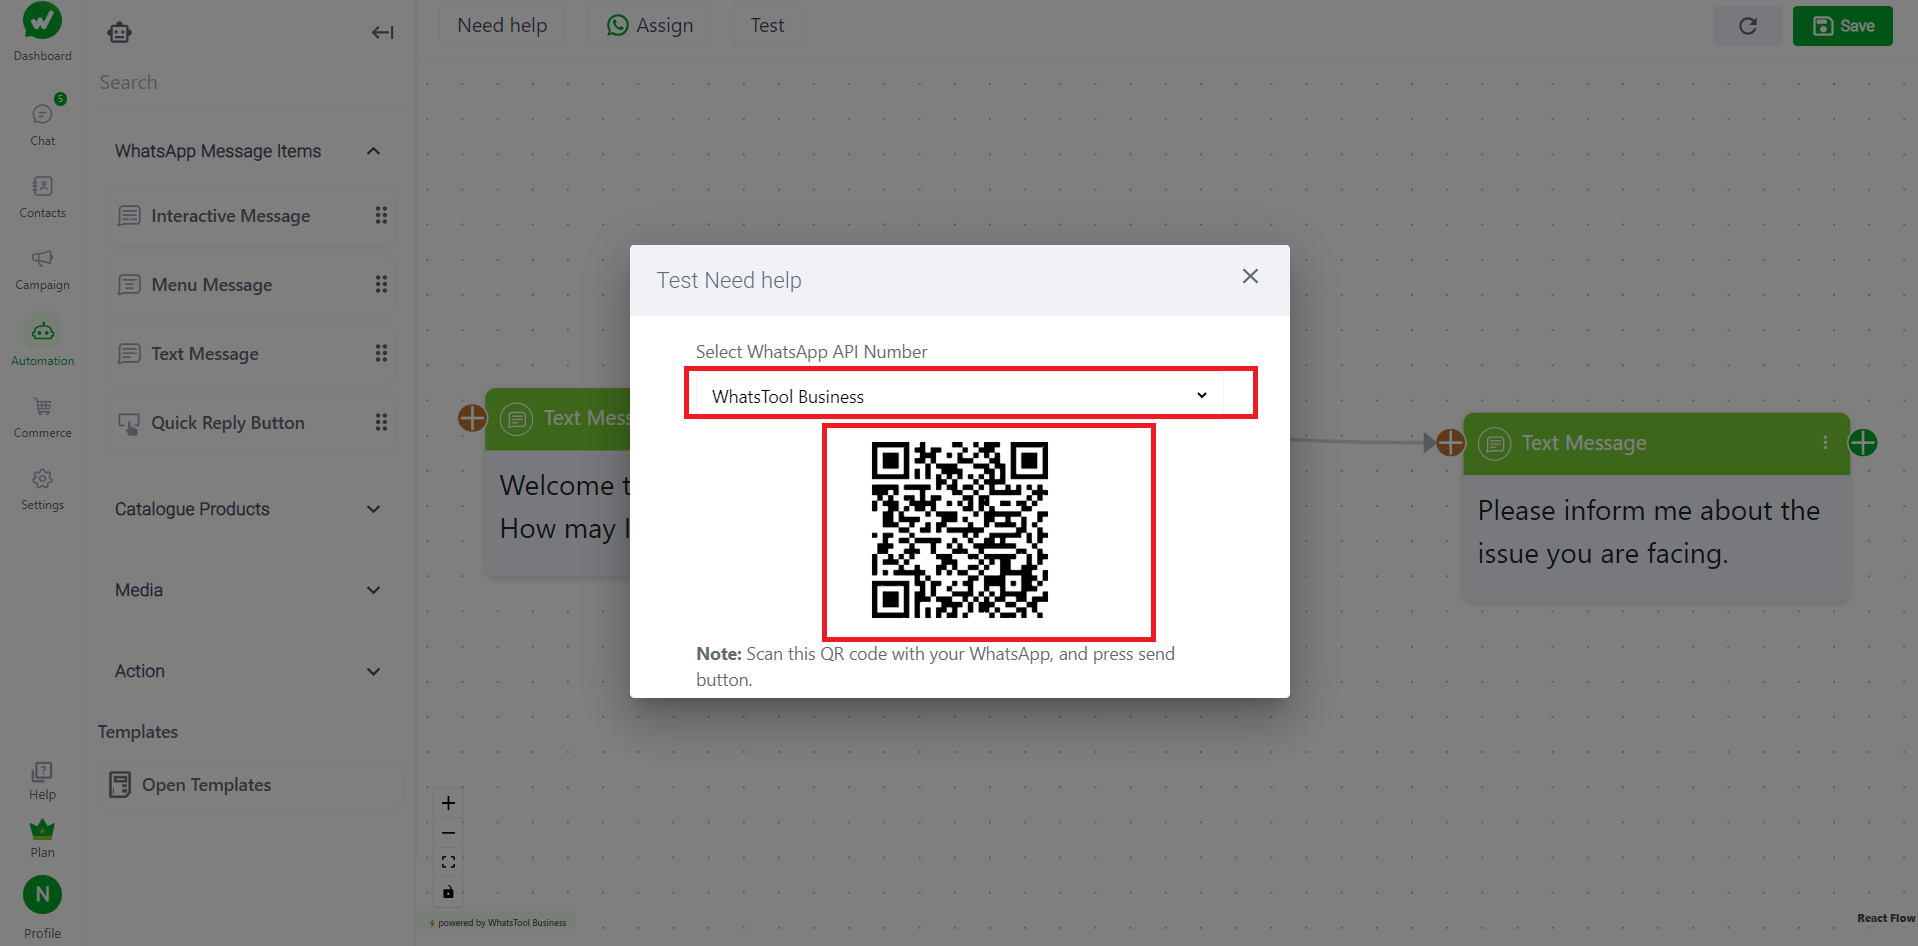Click the bot icon above Search
The image size is (1918, 946).
click(120, 33)
